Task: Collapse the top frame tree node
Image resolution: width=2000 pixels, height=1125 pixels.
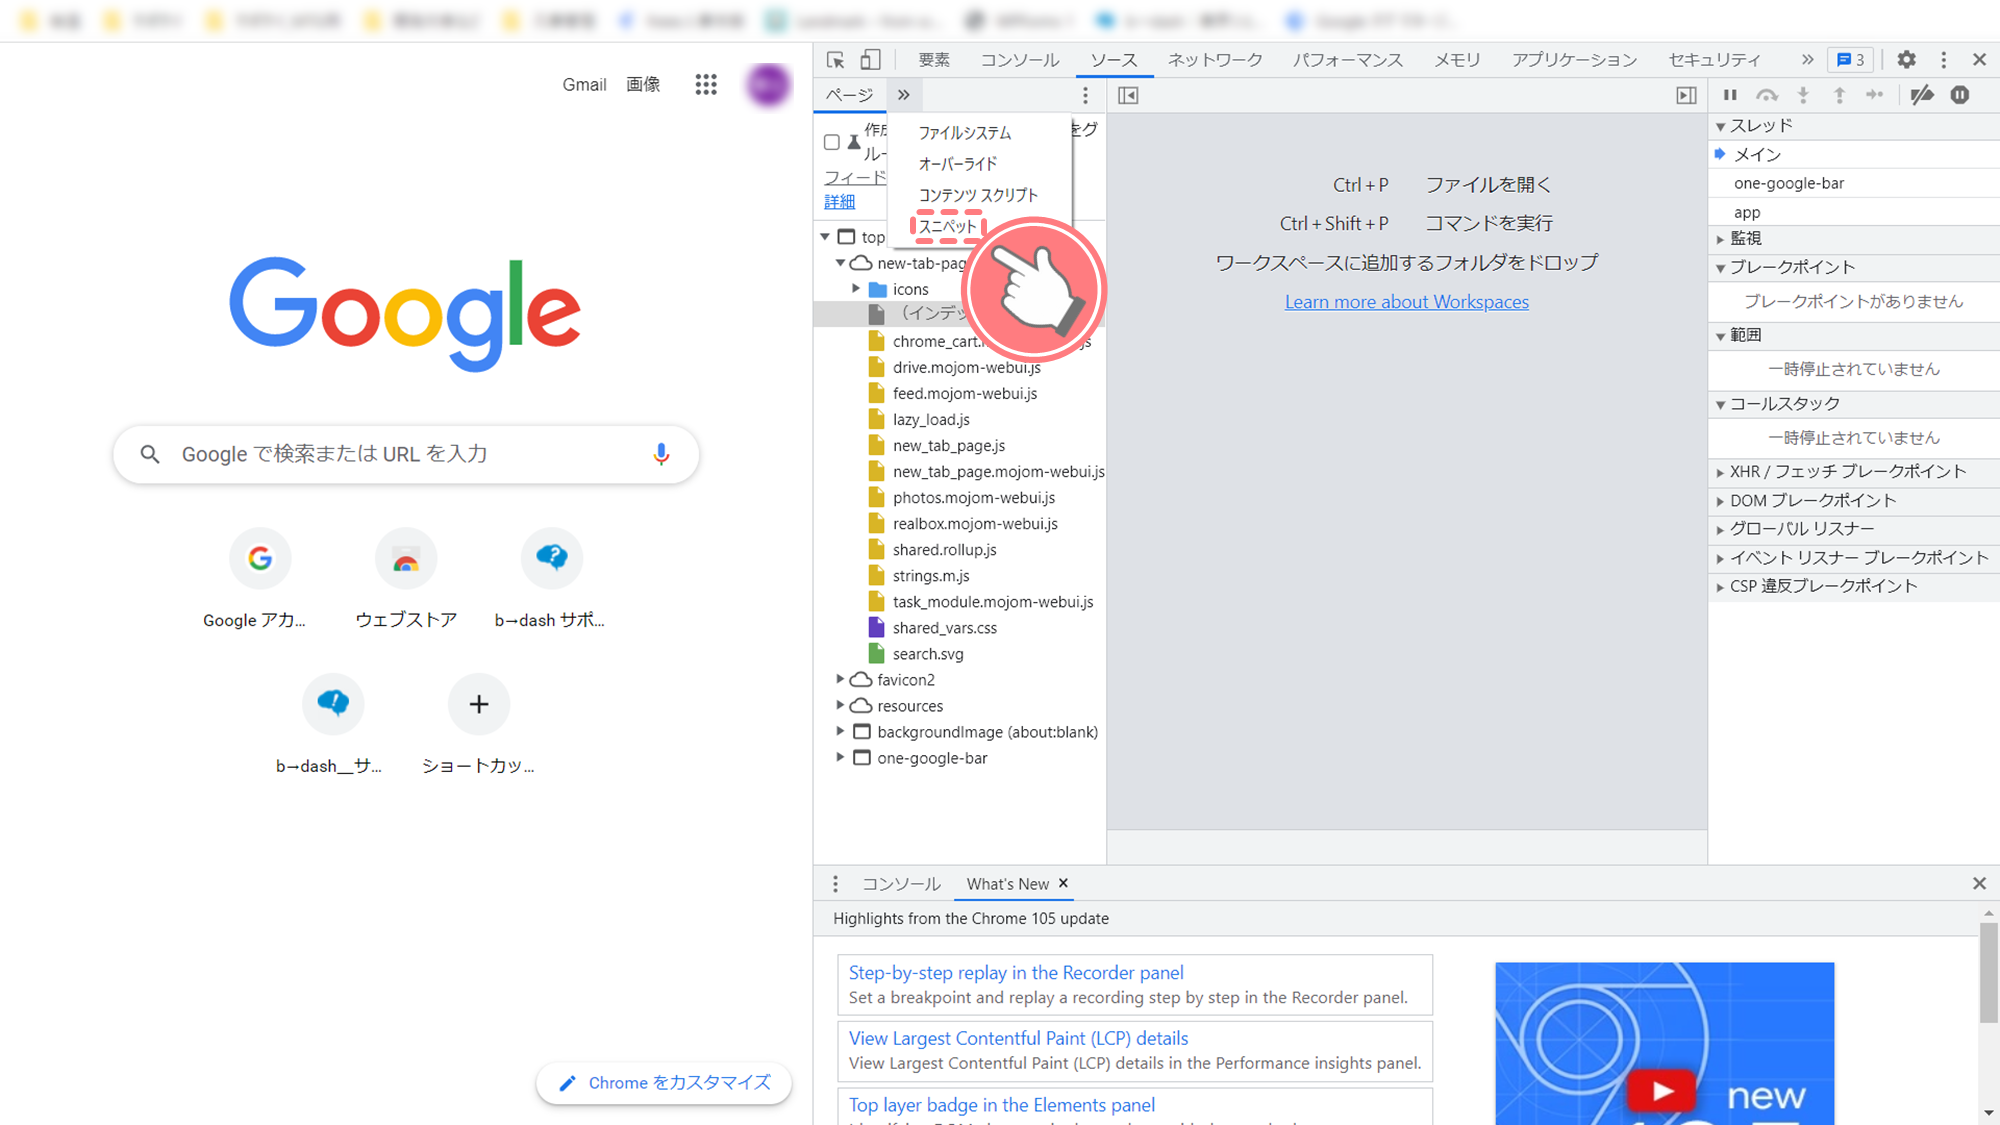Action: pos(826,237)
